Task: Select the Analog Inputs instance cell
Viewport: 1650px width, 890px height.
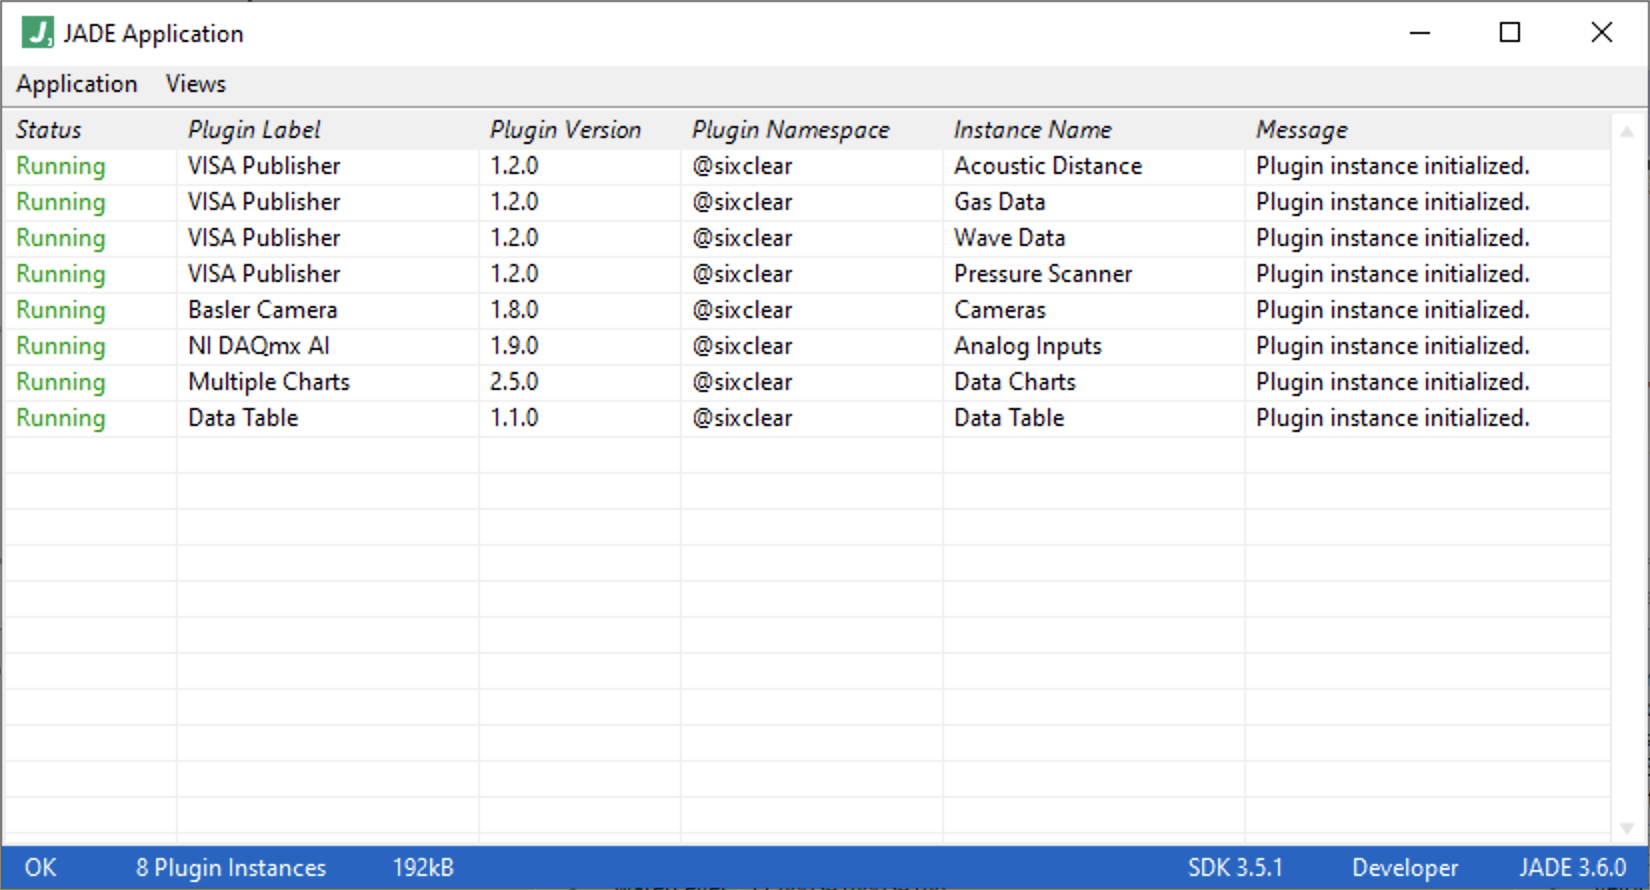Action: pos(1028,346)
